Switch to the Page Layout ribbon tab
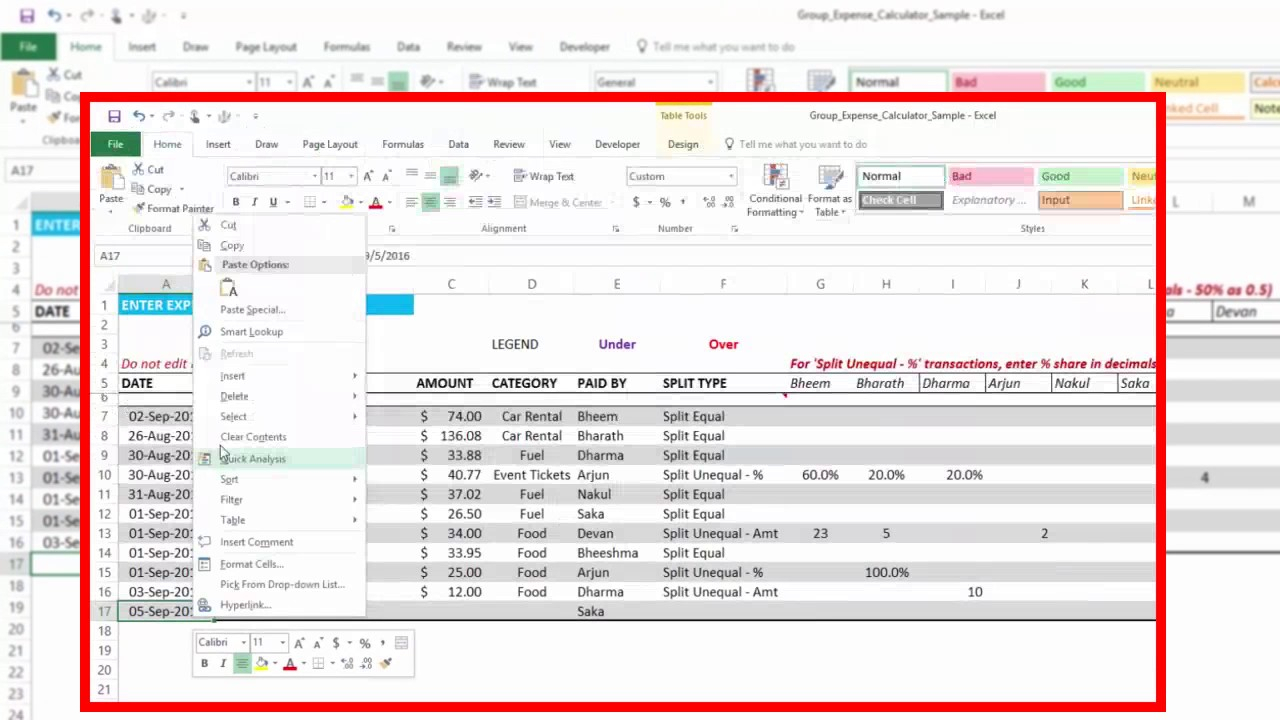 (x=330, y=144)
